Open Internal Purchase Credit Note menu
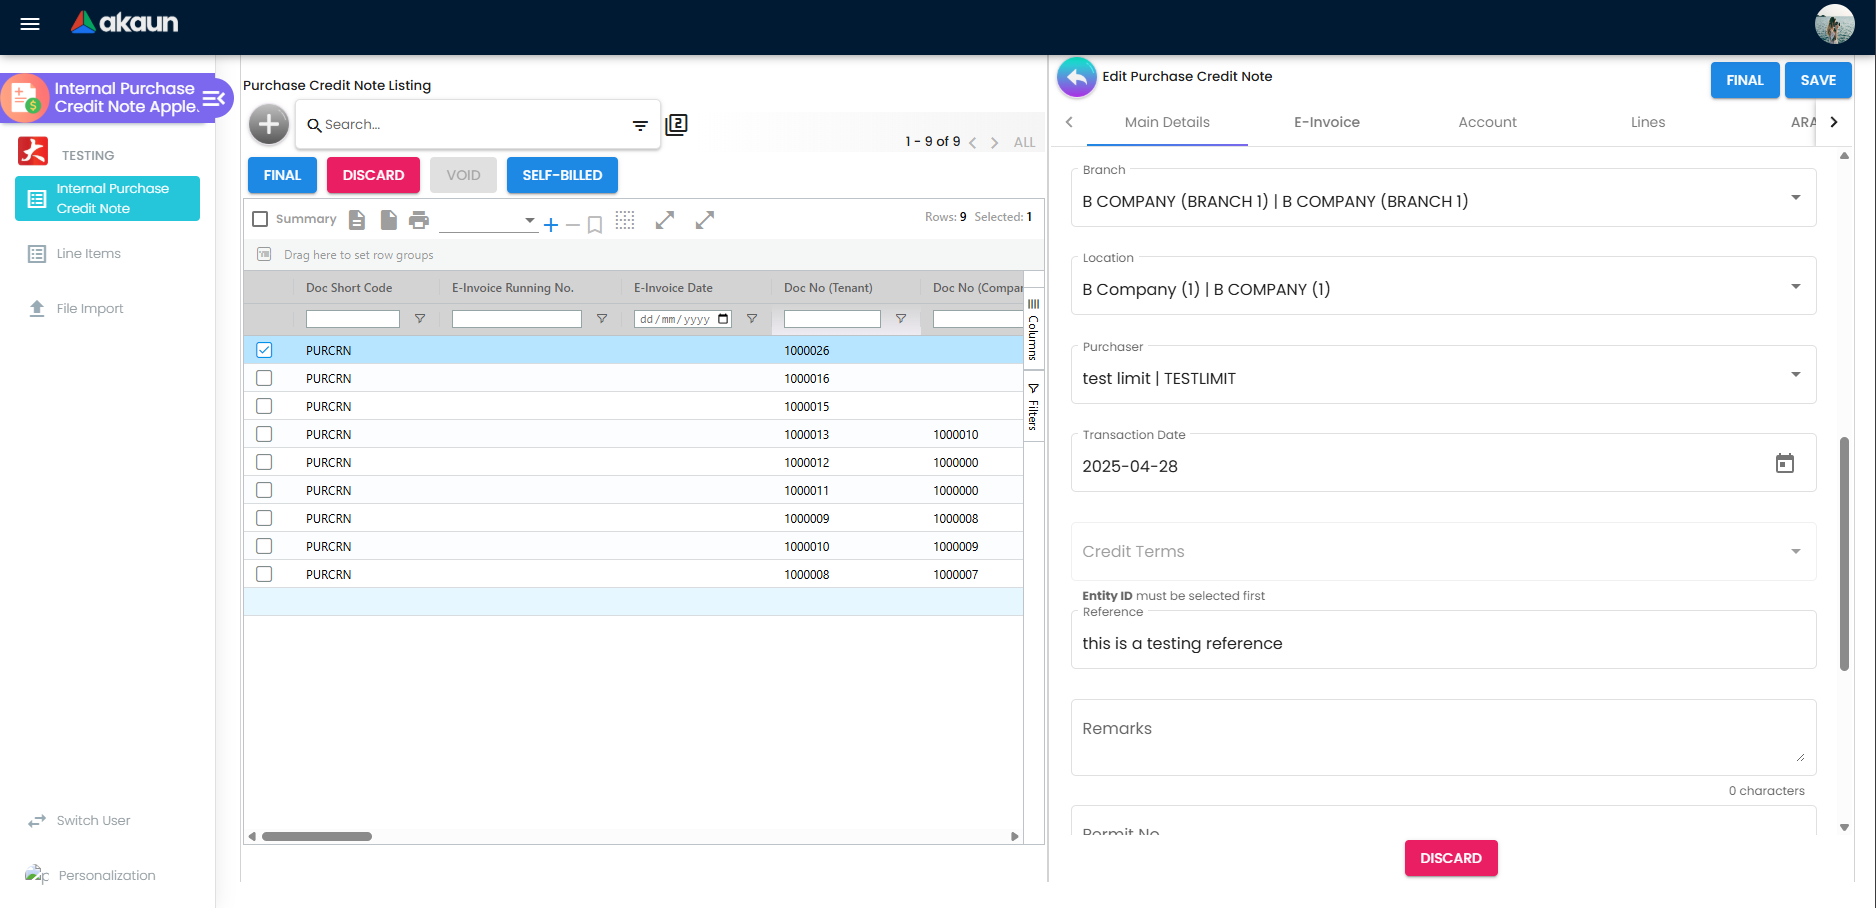This screenshot has width=1876, height=908. coord(107,198)
